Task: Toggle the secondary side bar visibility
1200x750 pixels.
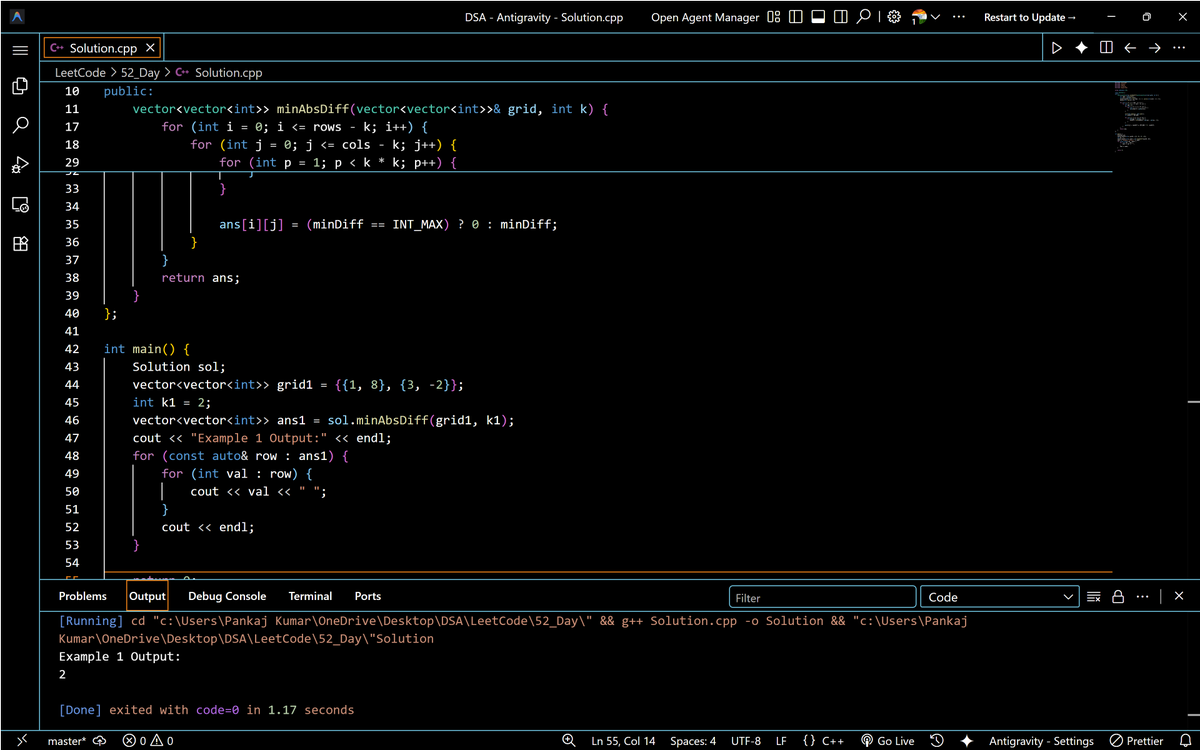Action: tap(840, 17)
